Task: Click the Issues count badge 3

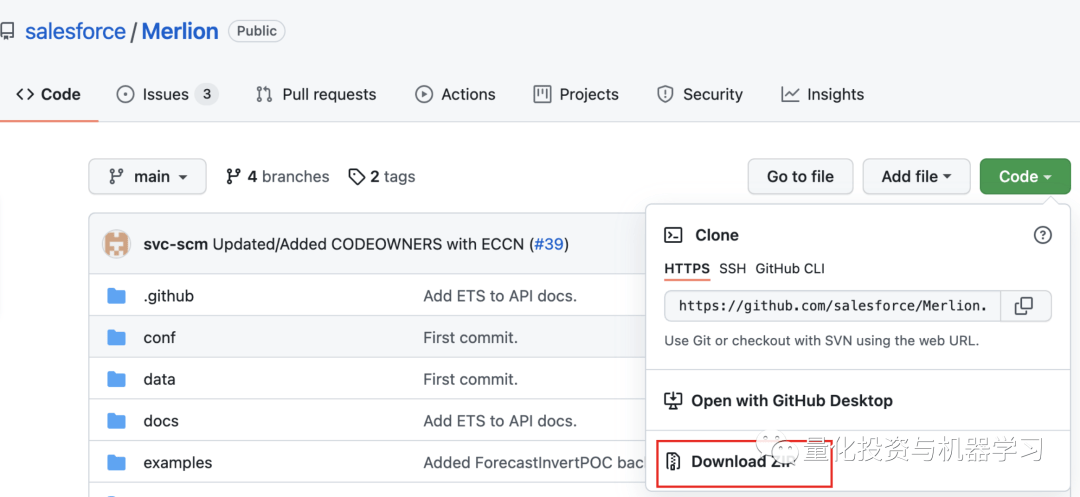Action: tap(206, 94)
